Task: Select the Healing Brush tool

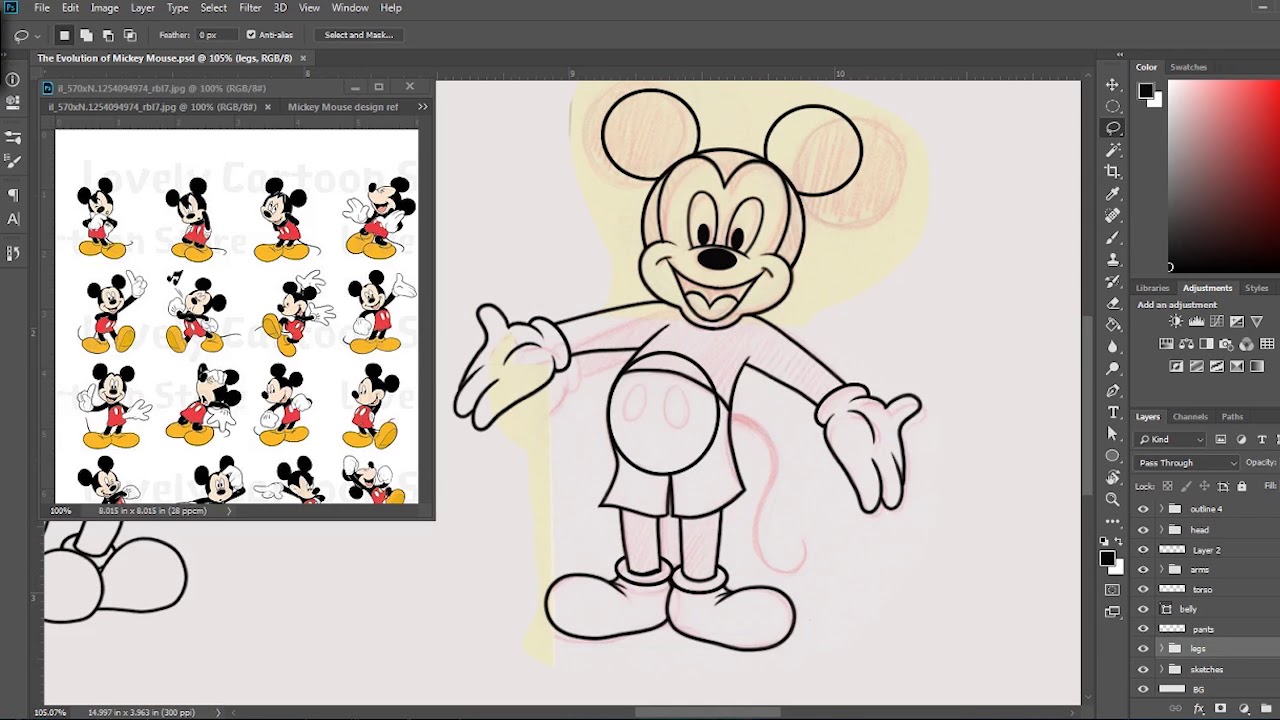Action: 1113,216
